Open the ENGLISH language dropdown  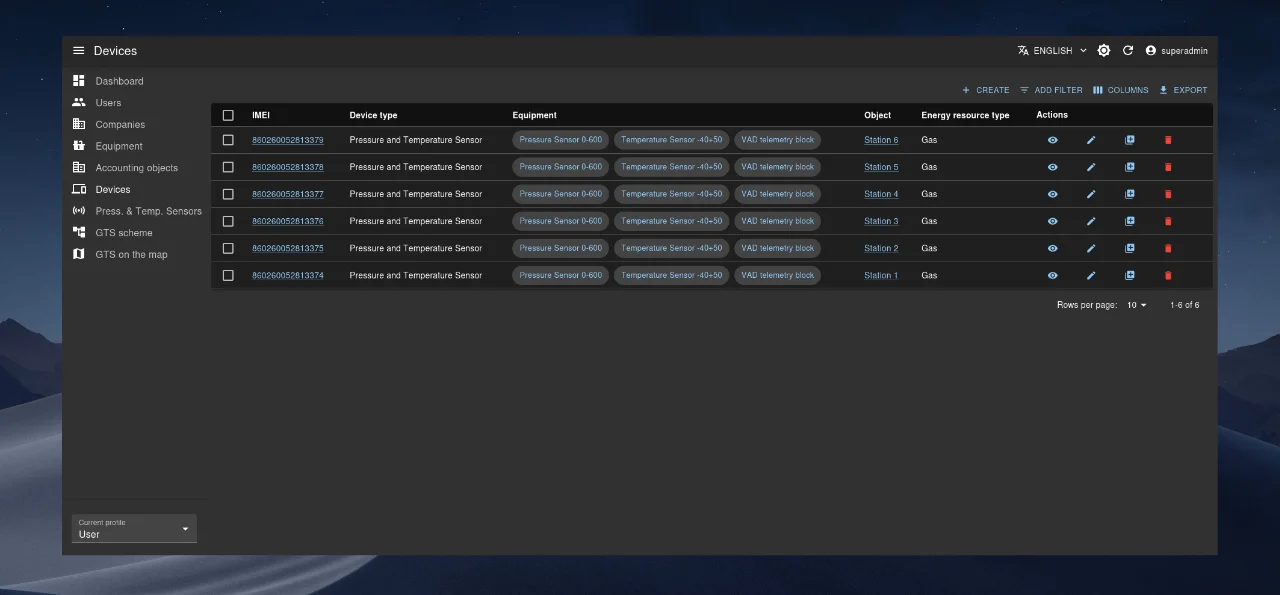click(1052, 51)
